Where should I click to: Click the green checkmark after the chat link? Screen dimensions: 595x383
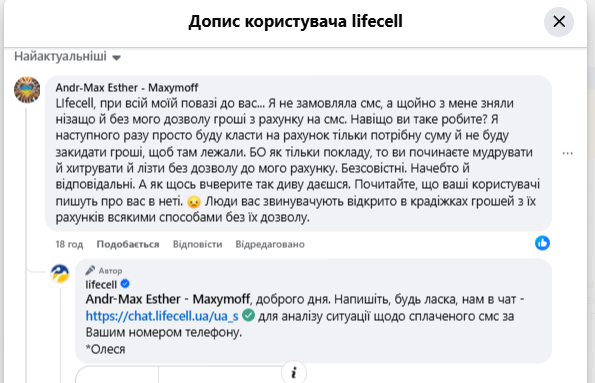(249, 315)
